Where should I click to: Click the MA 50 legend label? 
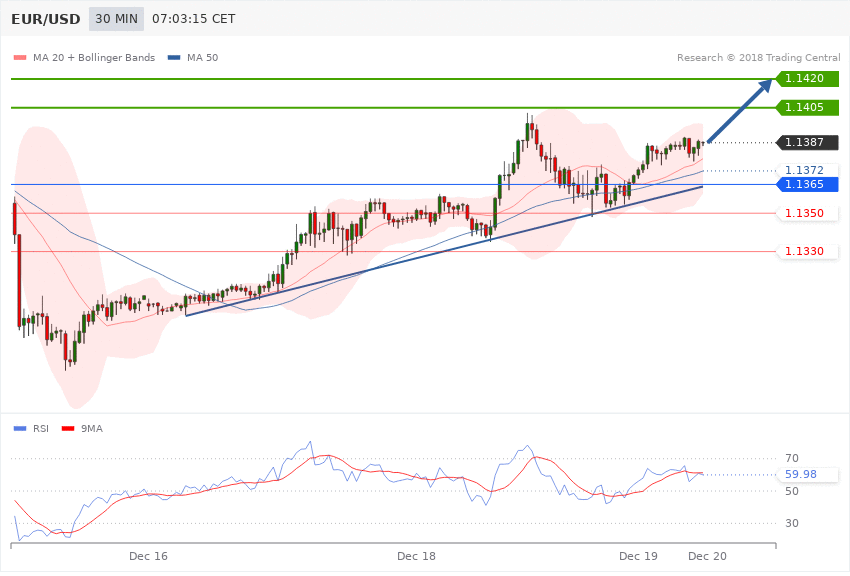(202, 57)
